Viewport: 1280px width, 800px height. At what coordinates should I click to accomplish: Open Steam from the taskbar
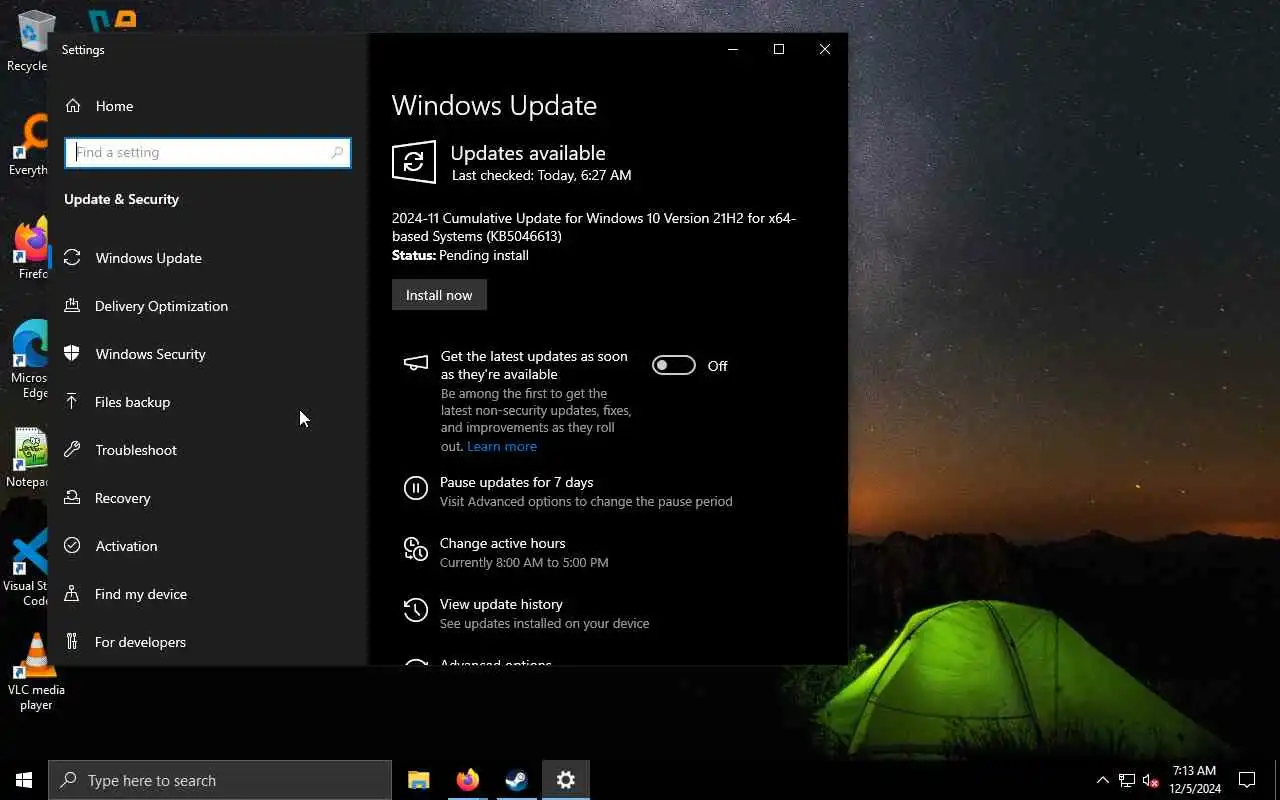pos(516,780)
